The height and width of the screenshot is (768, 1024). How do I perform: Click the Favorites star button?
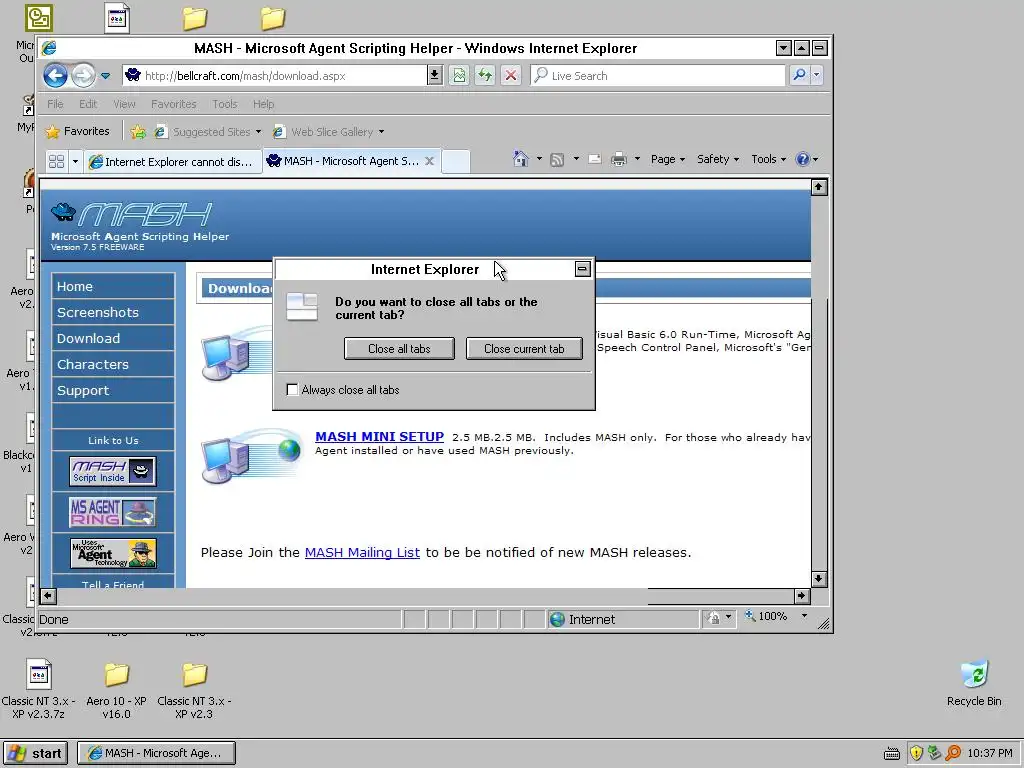(x=77, y=131)
